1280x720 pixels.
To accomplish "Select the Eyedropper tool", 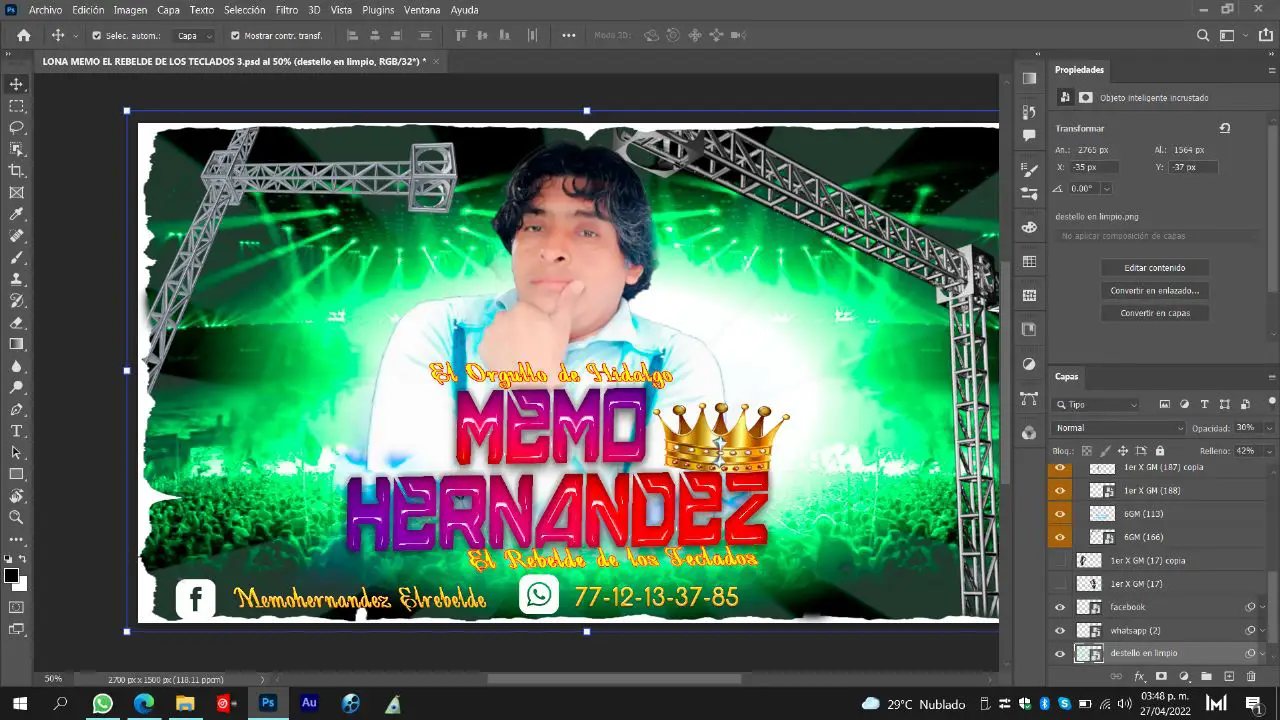I will pyautogui.click(x=17, y=214).
